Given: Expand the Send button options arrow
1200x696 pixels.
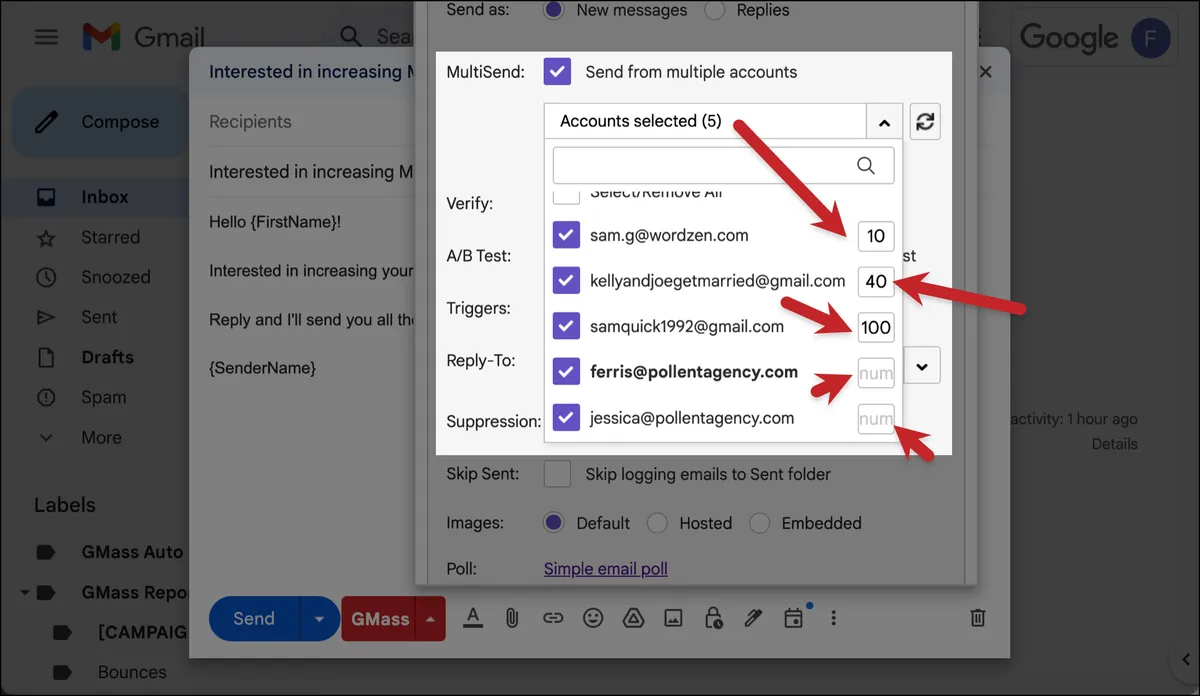Looking at the screenshot, I should coord(319,619).
